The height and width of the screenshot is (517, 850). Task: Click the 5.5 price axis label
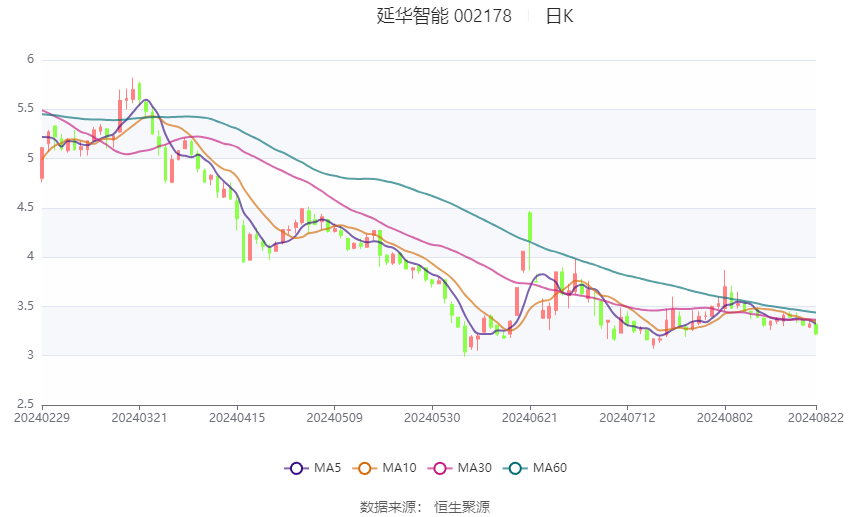click(25, 108)
